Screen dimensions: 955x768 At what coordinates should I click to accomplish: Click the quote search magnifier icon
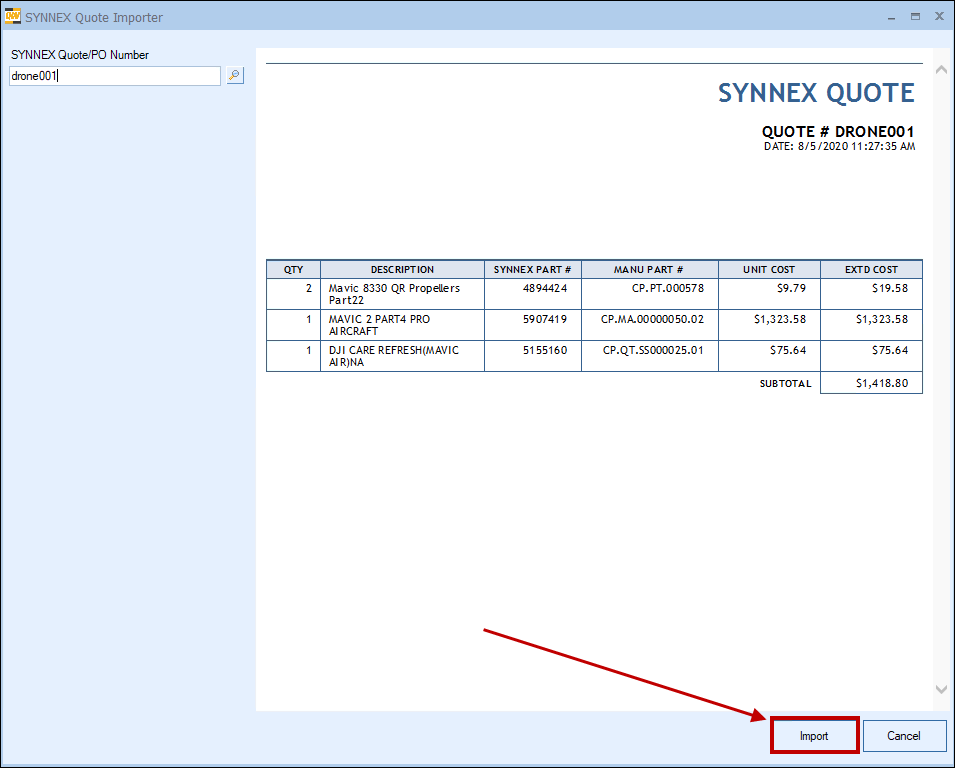pos(234,76)
